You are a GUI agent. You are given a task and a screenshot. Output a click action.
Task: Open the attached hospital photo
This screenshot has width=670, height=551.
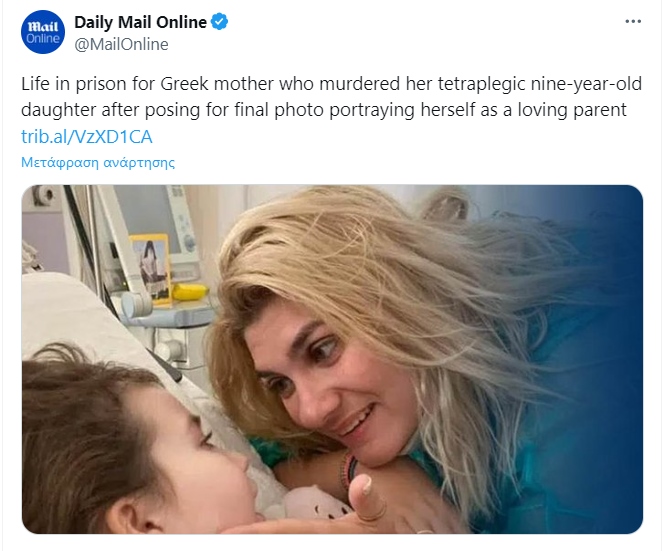(332, 359)
